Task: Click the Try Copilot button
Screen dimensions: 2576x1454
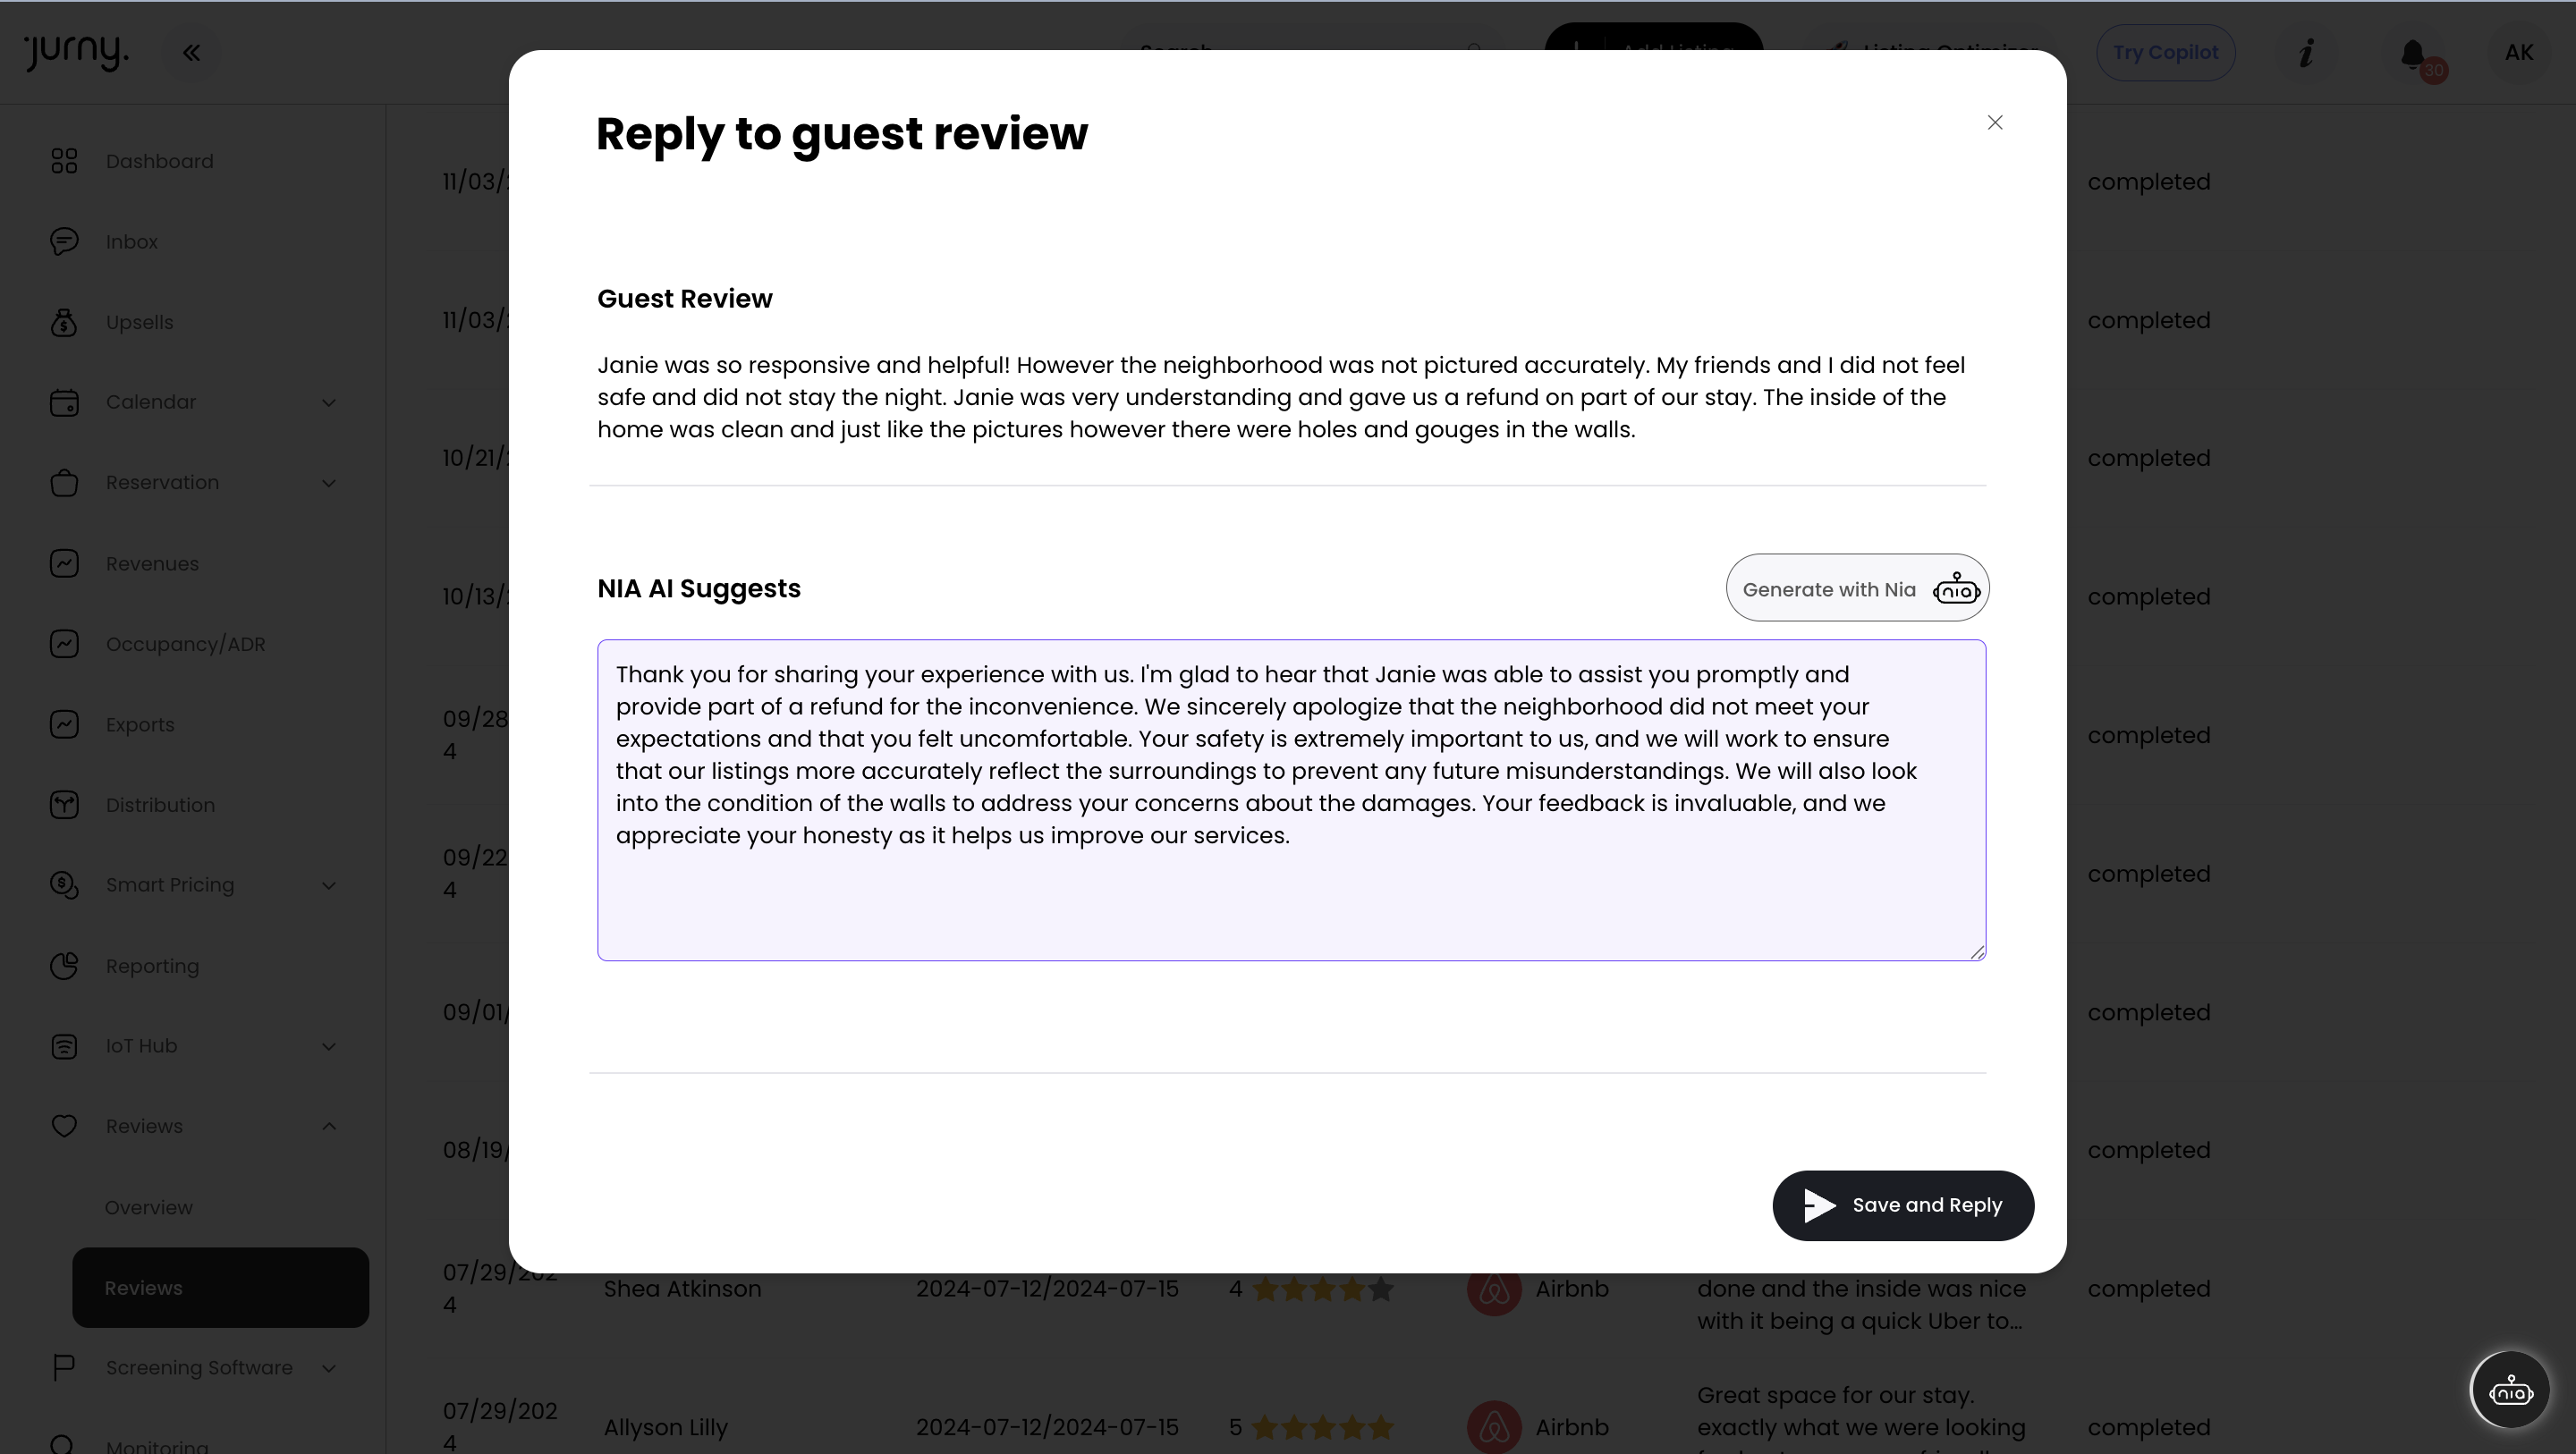Action: [2165, 53]
